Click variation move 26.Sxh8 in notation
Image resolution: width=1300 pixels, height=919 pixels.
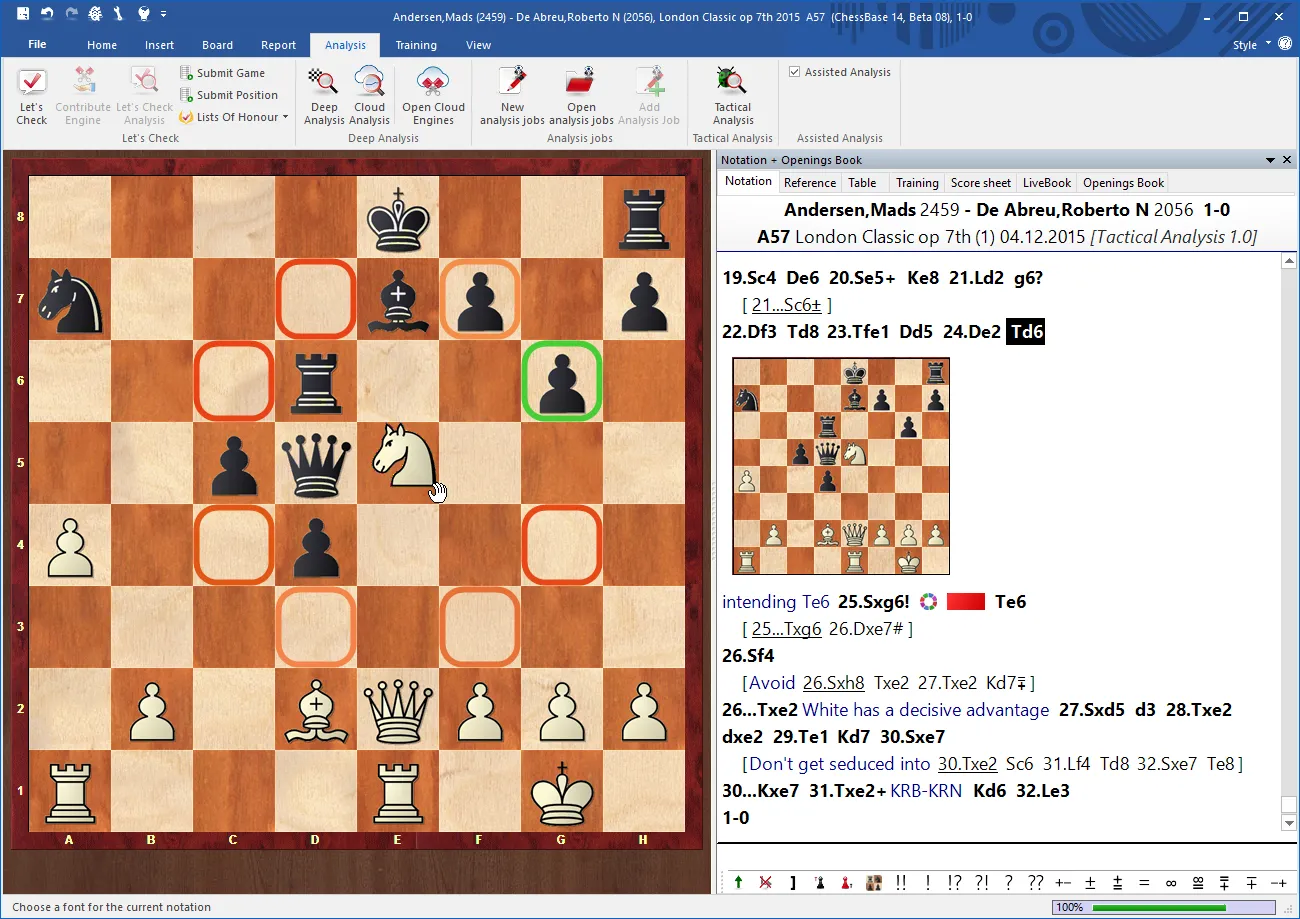834,683
